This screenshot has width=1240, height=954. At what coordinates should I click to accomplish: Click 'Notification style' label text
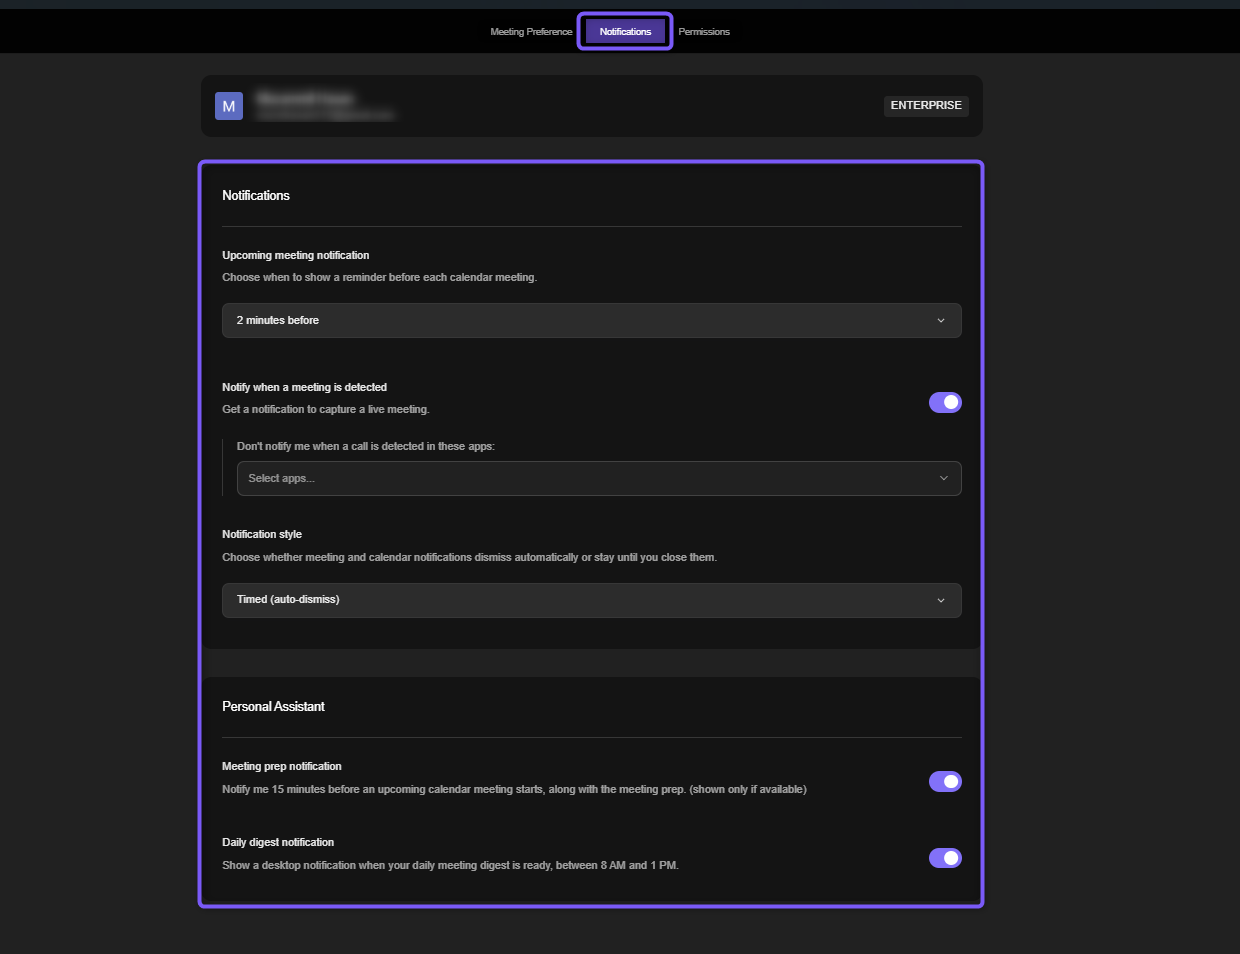[x=262, y=535]
